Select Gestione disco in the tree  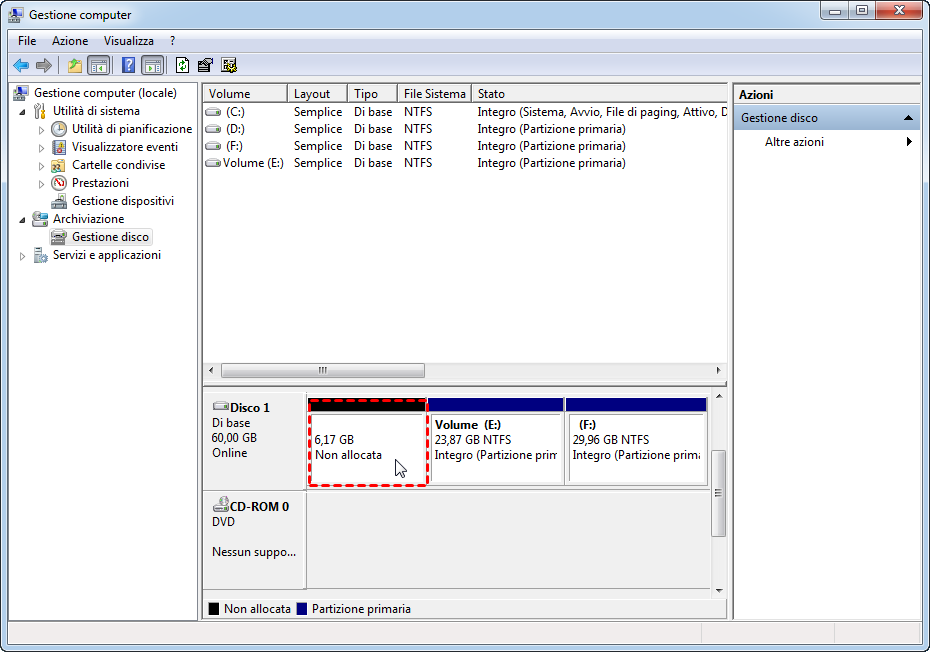point(110,237)
